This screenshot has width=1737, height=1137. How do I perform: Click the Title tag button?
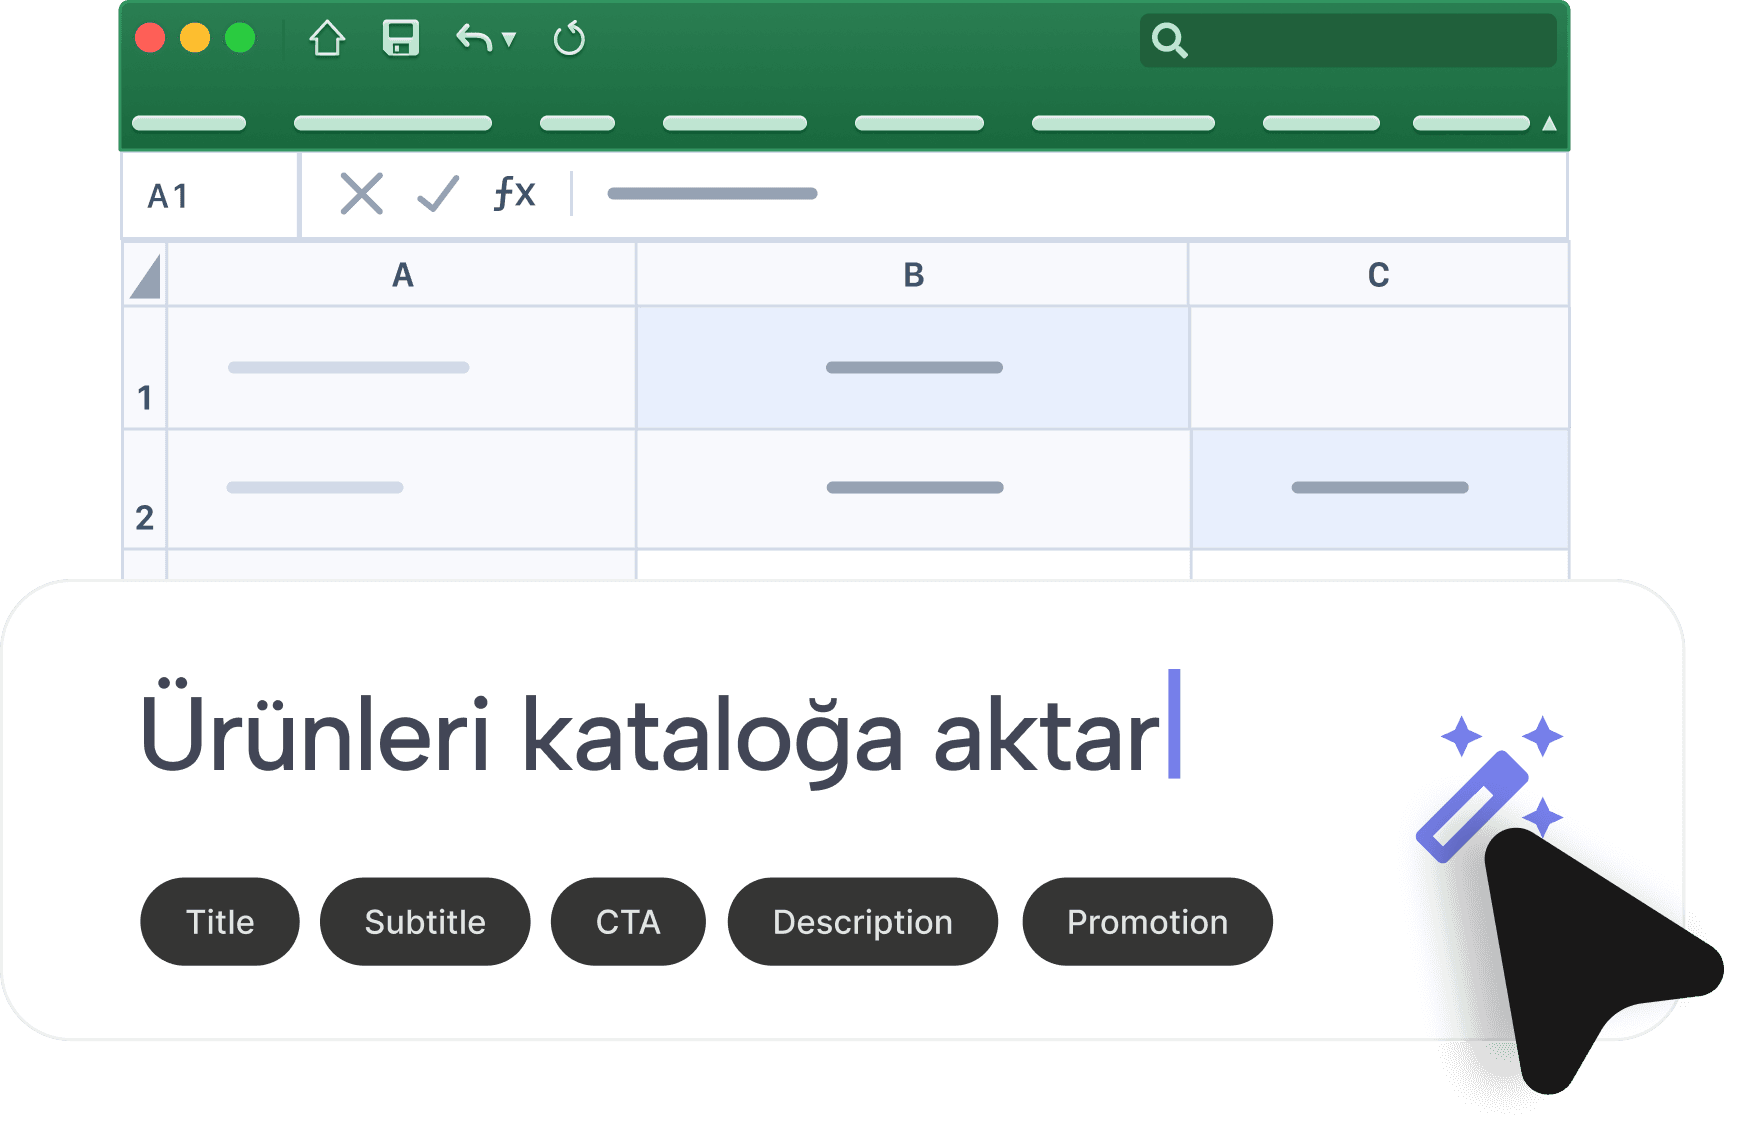coord(220,922)
